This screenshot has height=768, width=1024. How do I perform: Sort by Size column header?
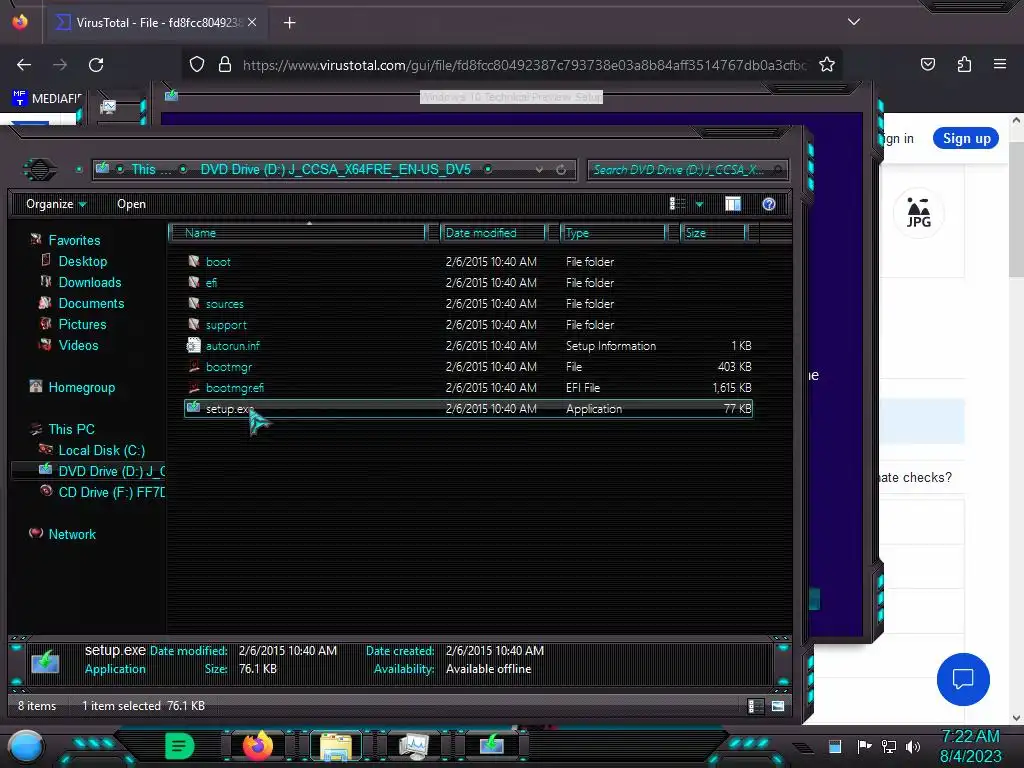click(x=714, y=232)
